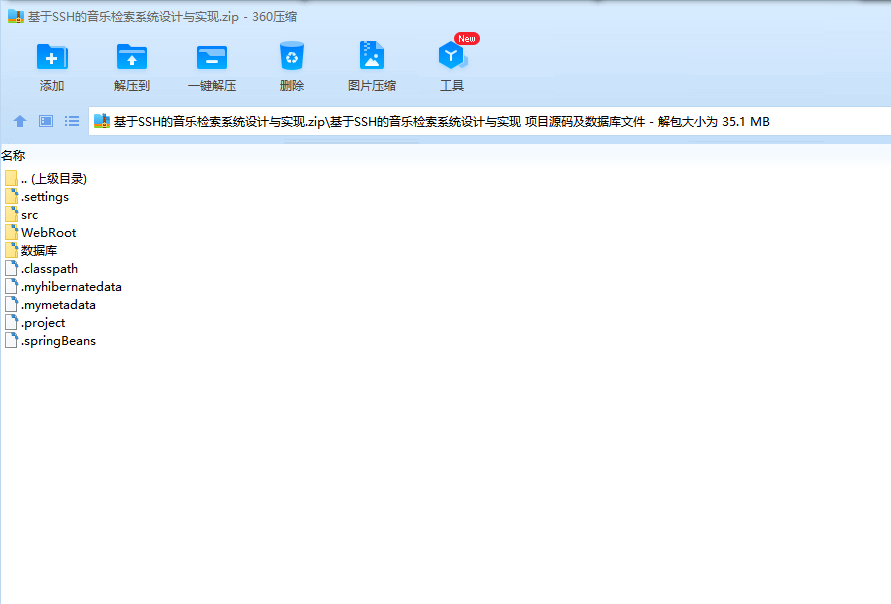Switch to icon/thumbnail view mode

click(46, 121)
